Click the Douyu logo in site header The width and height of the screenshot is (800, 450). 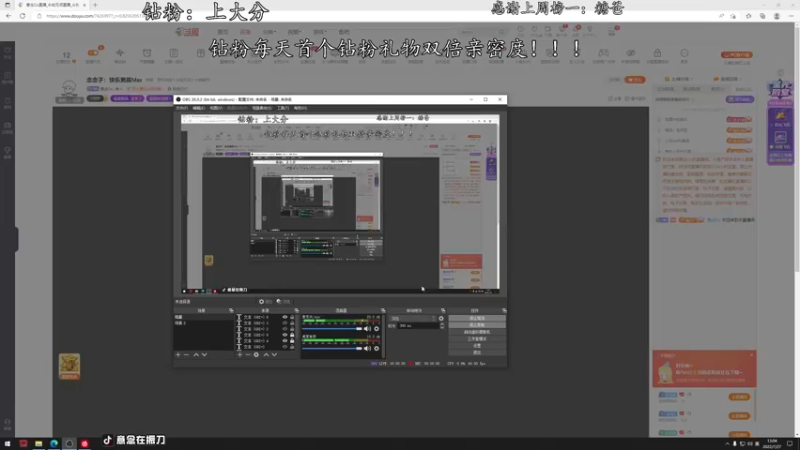(x=188, y=32)
